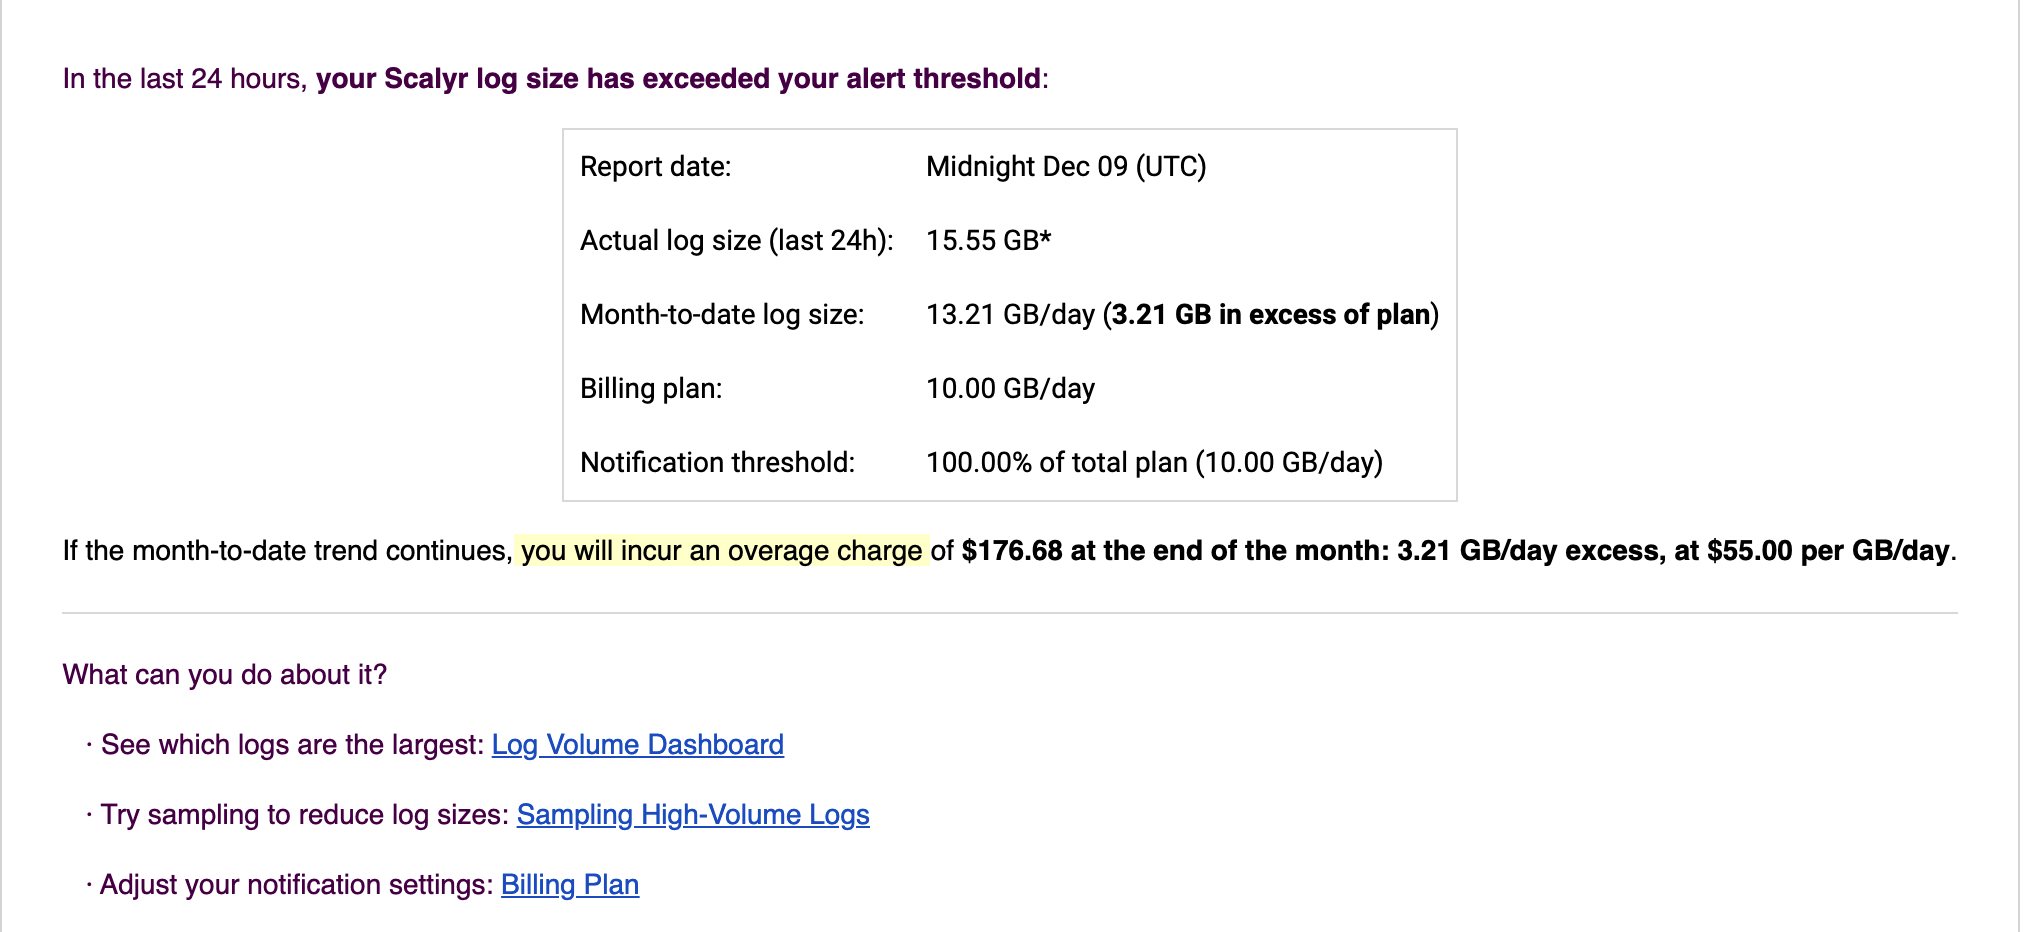Click the 3.21 GB in excess of plan text

(1271, 315)
